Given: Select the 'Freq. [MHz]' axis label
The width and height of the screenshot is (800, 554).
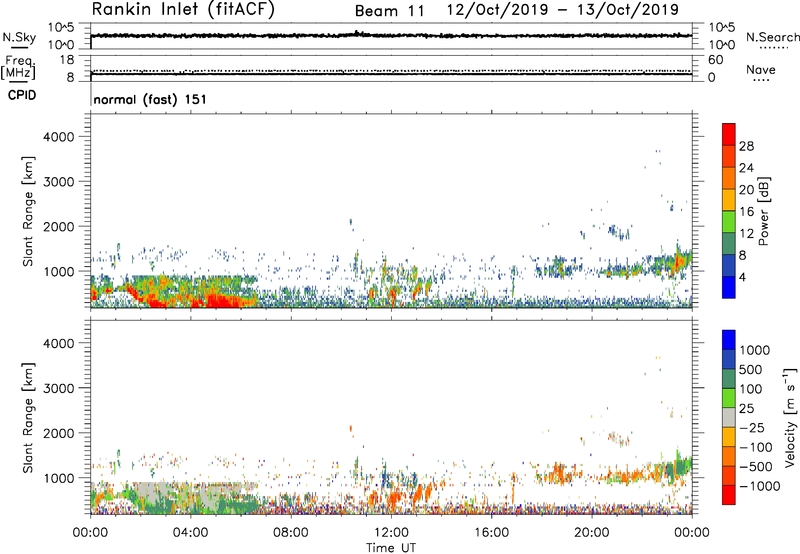Looking at the screenshot, I should click(x=19, y=67).
